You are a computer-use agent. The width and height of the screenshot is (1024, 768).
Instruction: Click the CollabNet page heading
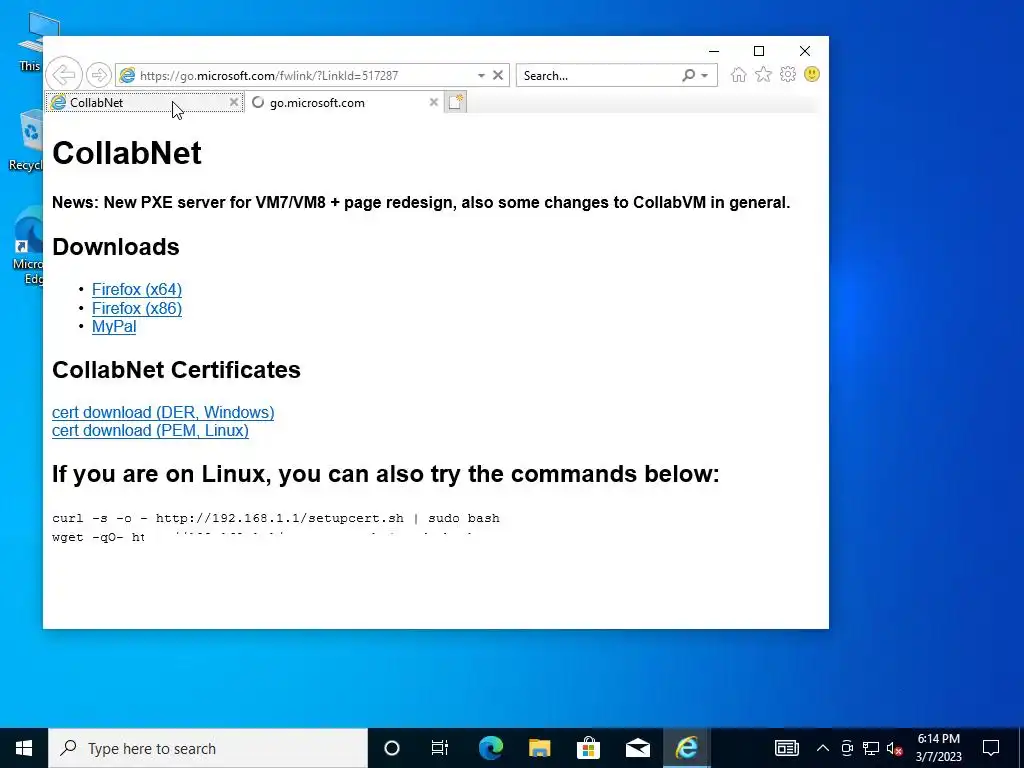pyautogui.click(x=127, y=153)
